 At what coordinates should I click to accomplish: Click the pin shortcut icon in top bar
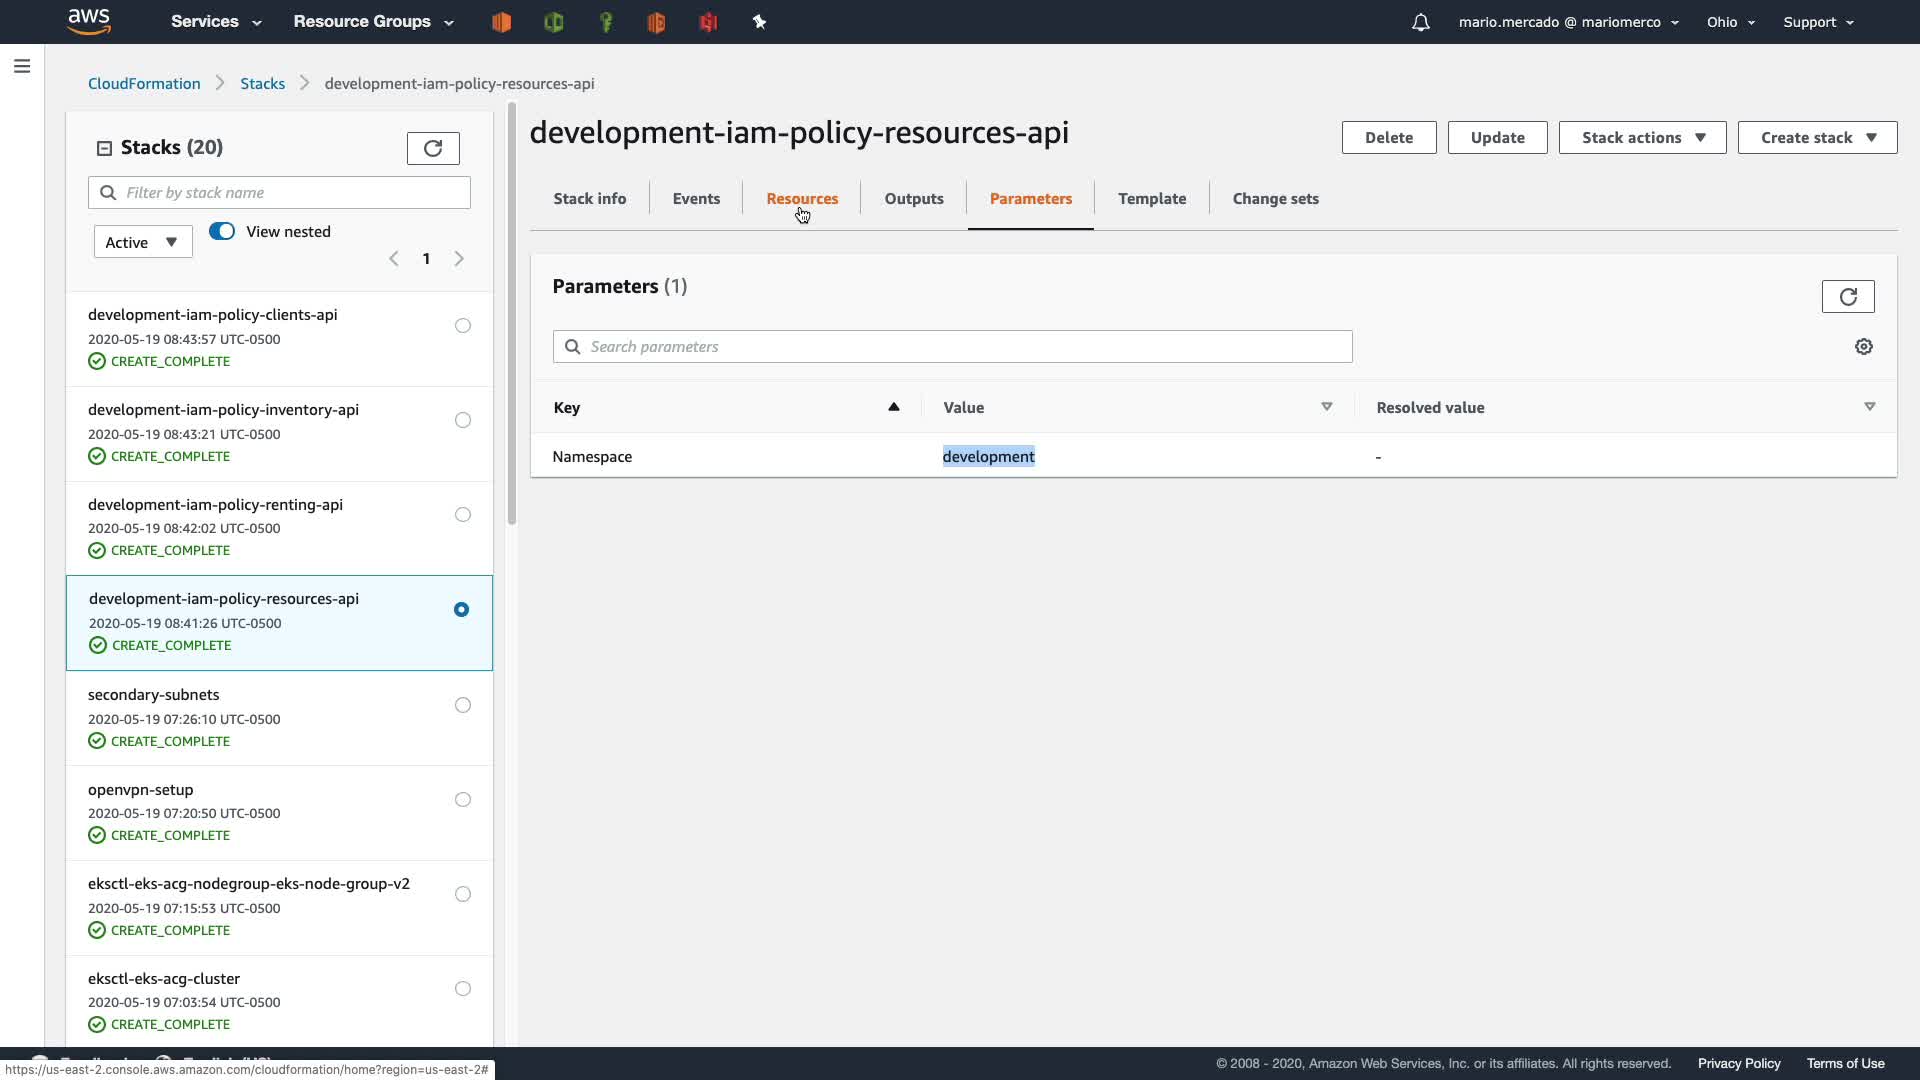[759, 22]
